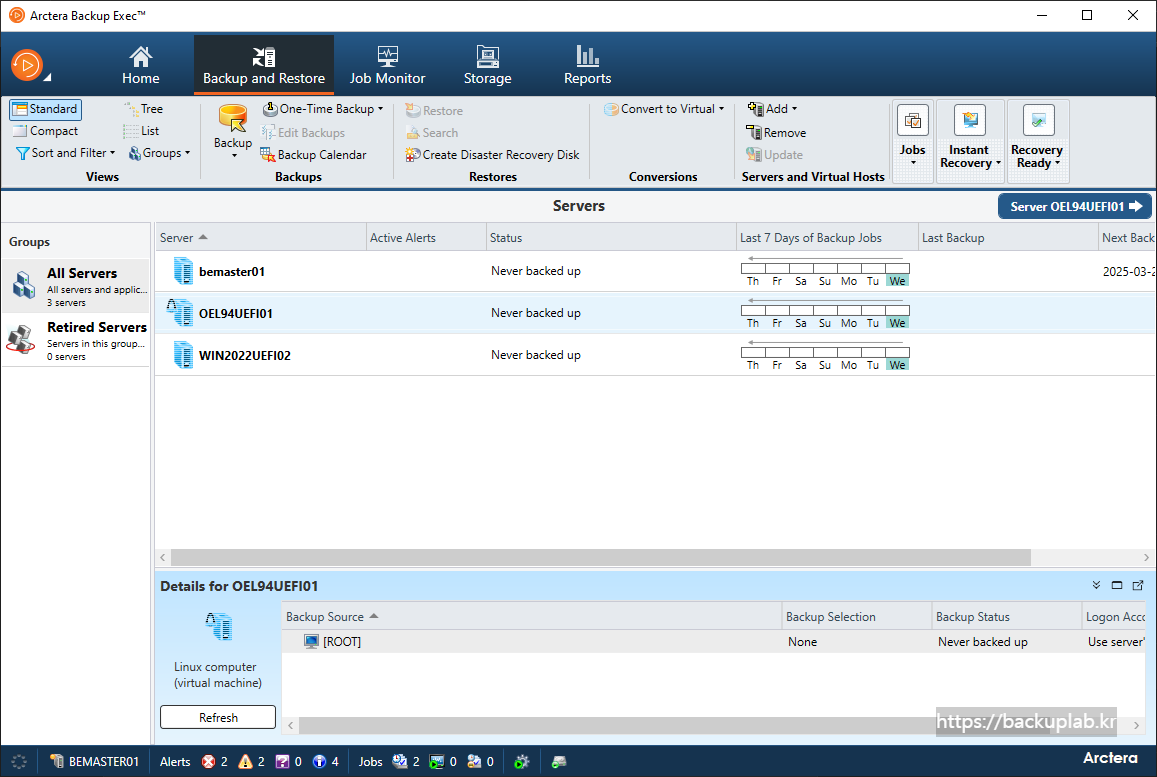Open the Instant Recovery dropdown
Image resolution: width=1157 pixels, height=777 pixels.
point(970,141)
